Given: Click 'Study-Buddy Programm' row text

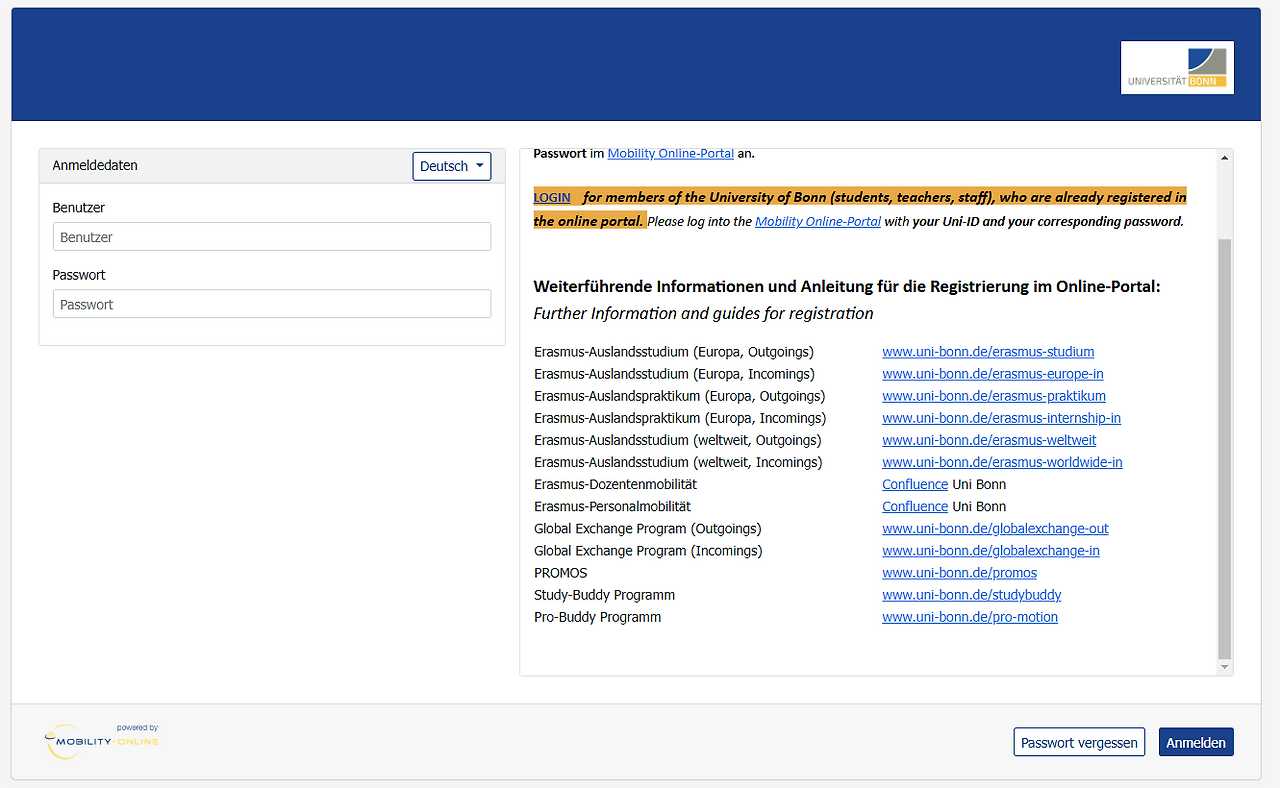Looking at the screenshot, I should coord(605,595).
